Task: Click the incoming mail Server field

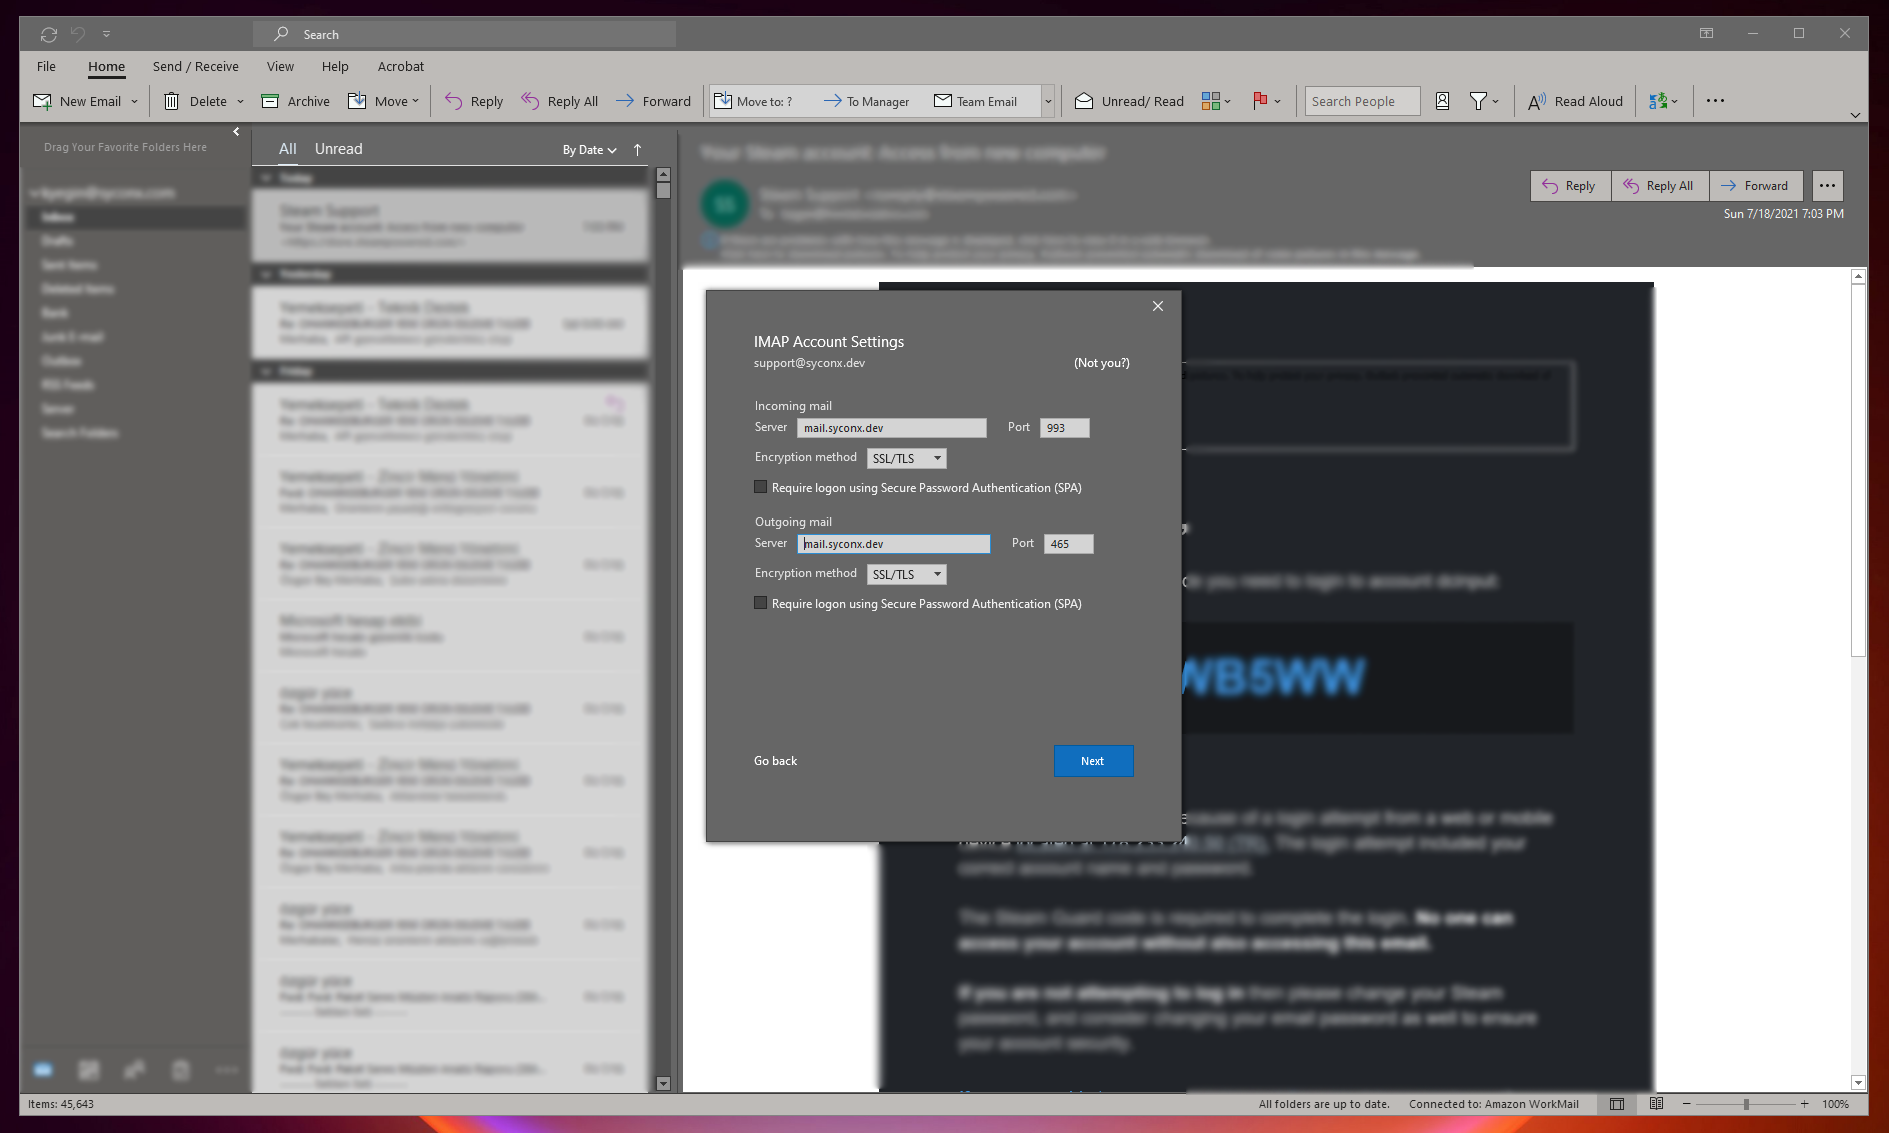Action: tap(892, 428)
